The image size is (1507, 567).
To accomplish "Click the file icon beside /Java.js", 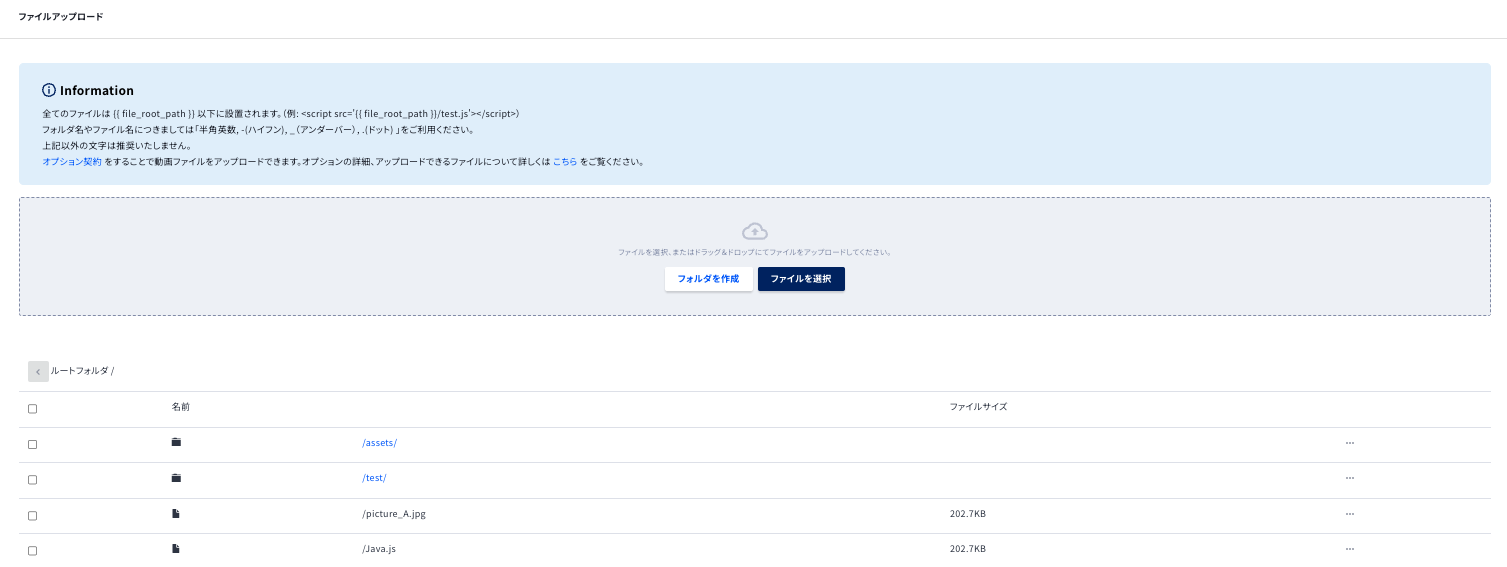I will 176,549.
